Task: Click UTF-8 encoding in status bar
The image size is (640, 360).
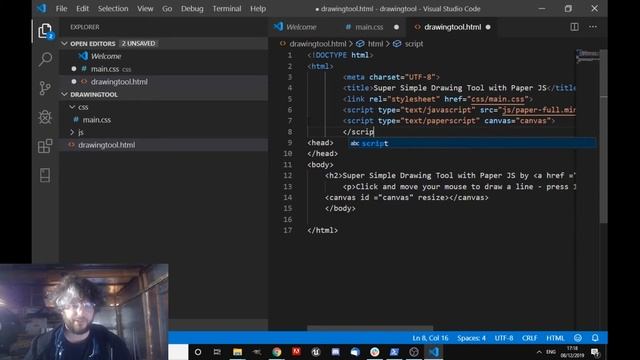Action: click(x=504, y=338)
